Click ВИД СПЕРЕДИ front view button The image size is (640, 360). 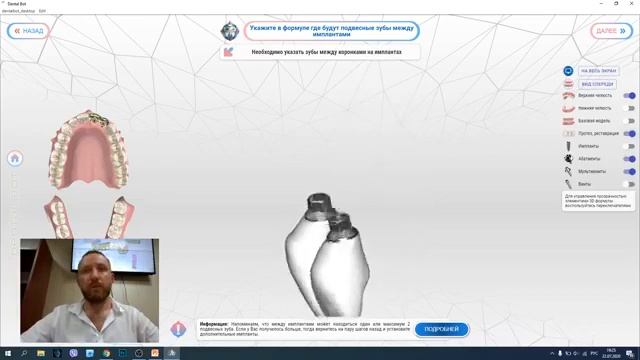(597, 84)
